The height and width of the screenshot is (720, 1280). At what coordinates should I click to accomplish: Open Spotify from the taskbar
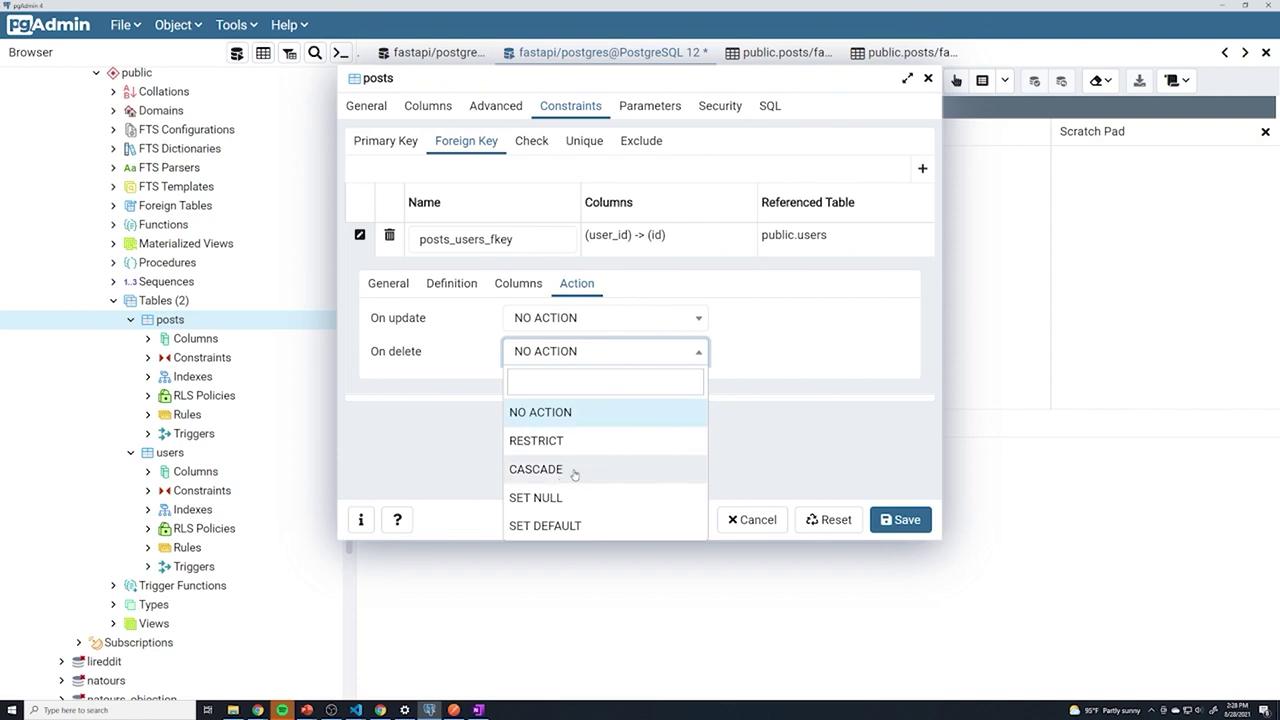click(282, 710)
